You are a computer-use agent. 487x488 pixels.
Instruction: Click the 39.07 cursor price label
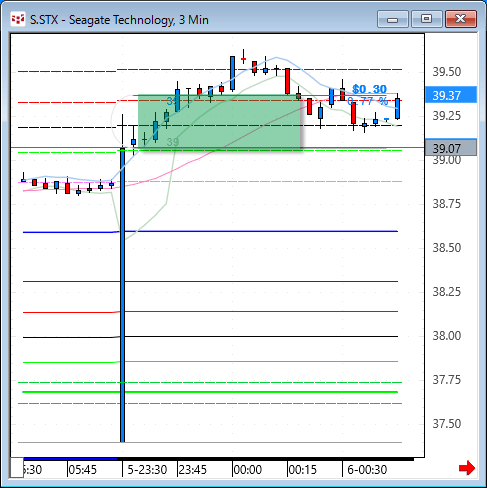click(451, 148)
